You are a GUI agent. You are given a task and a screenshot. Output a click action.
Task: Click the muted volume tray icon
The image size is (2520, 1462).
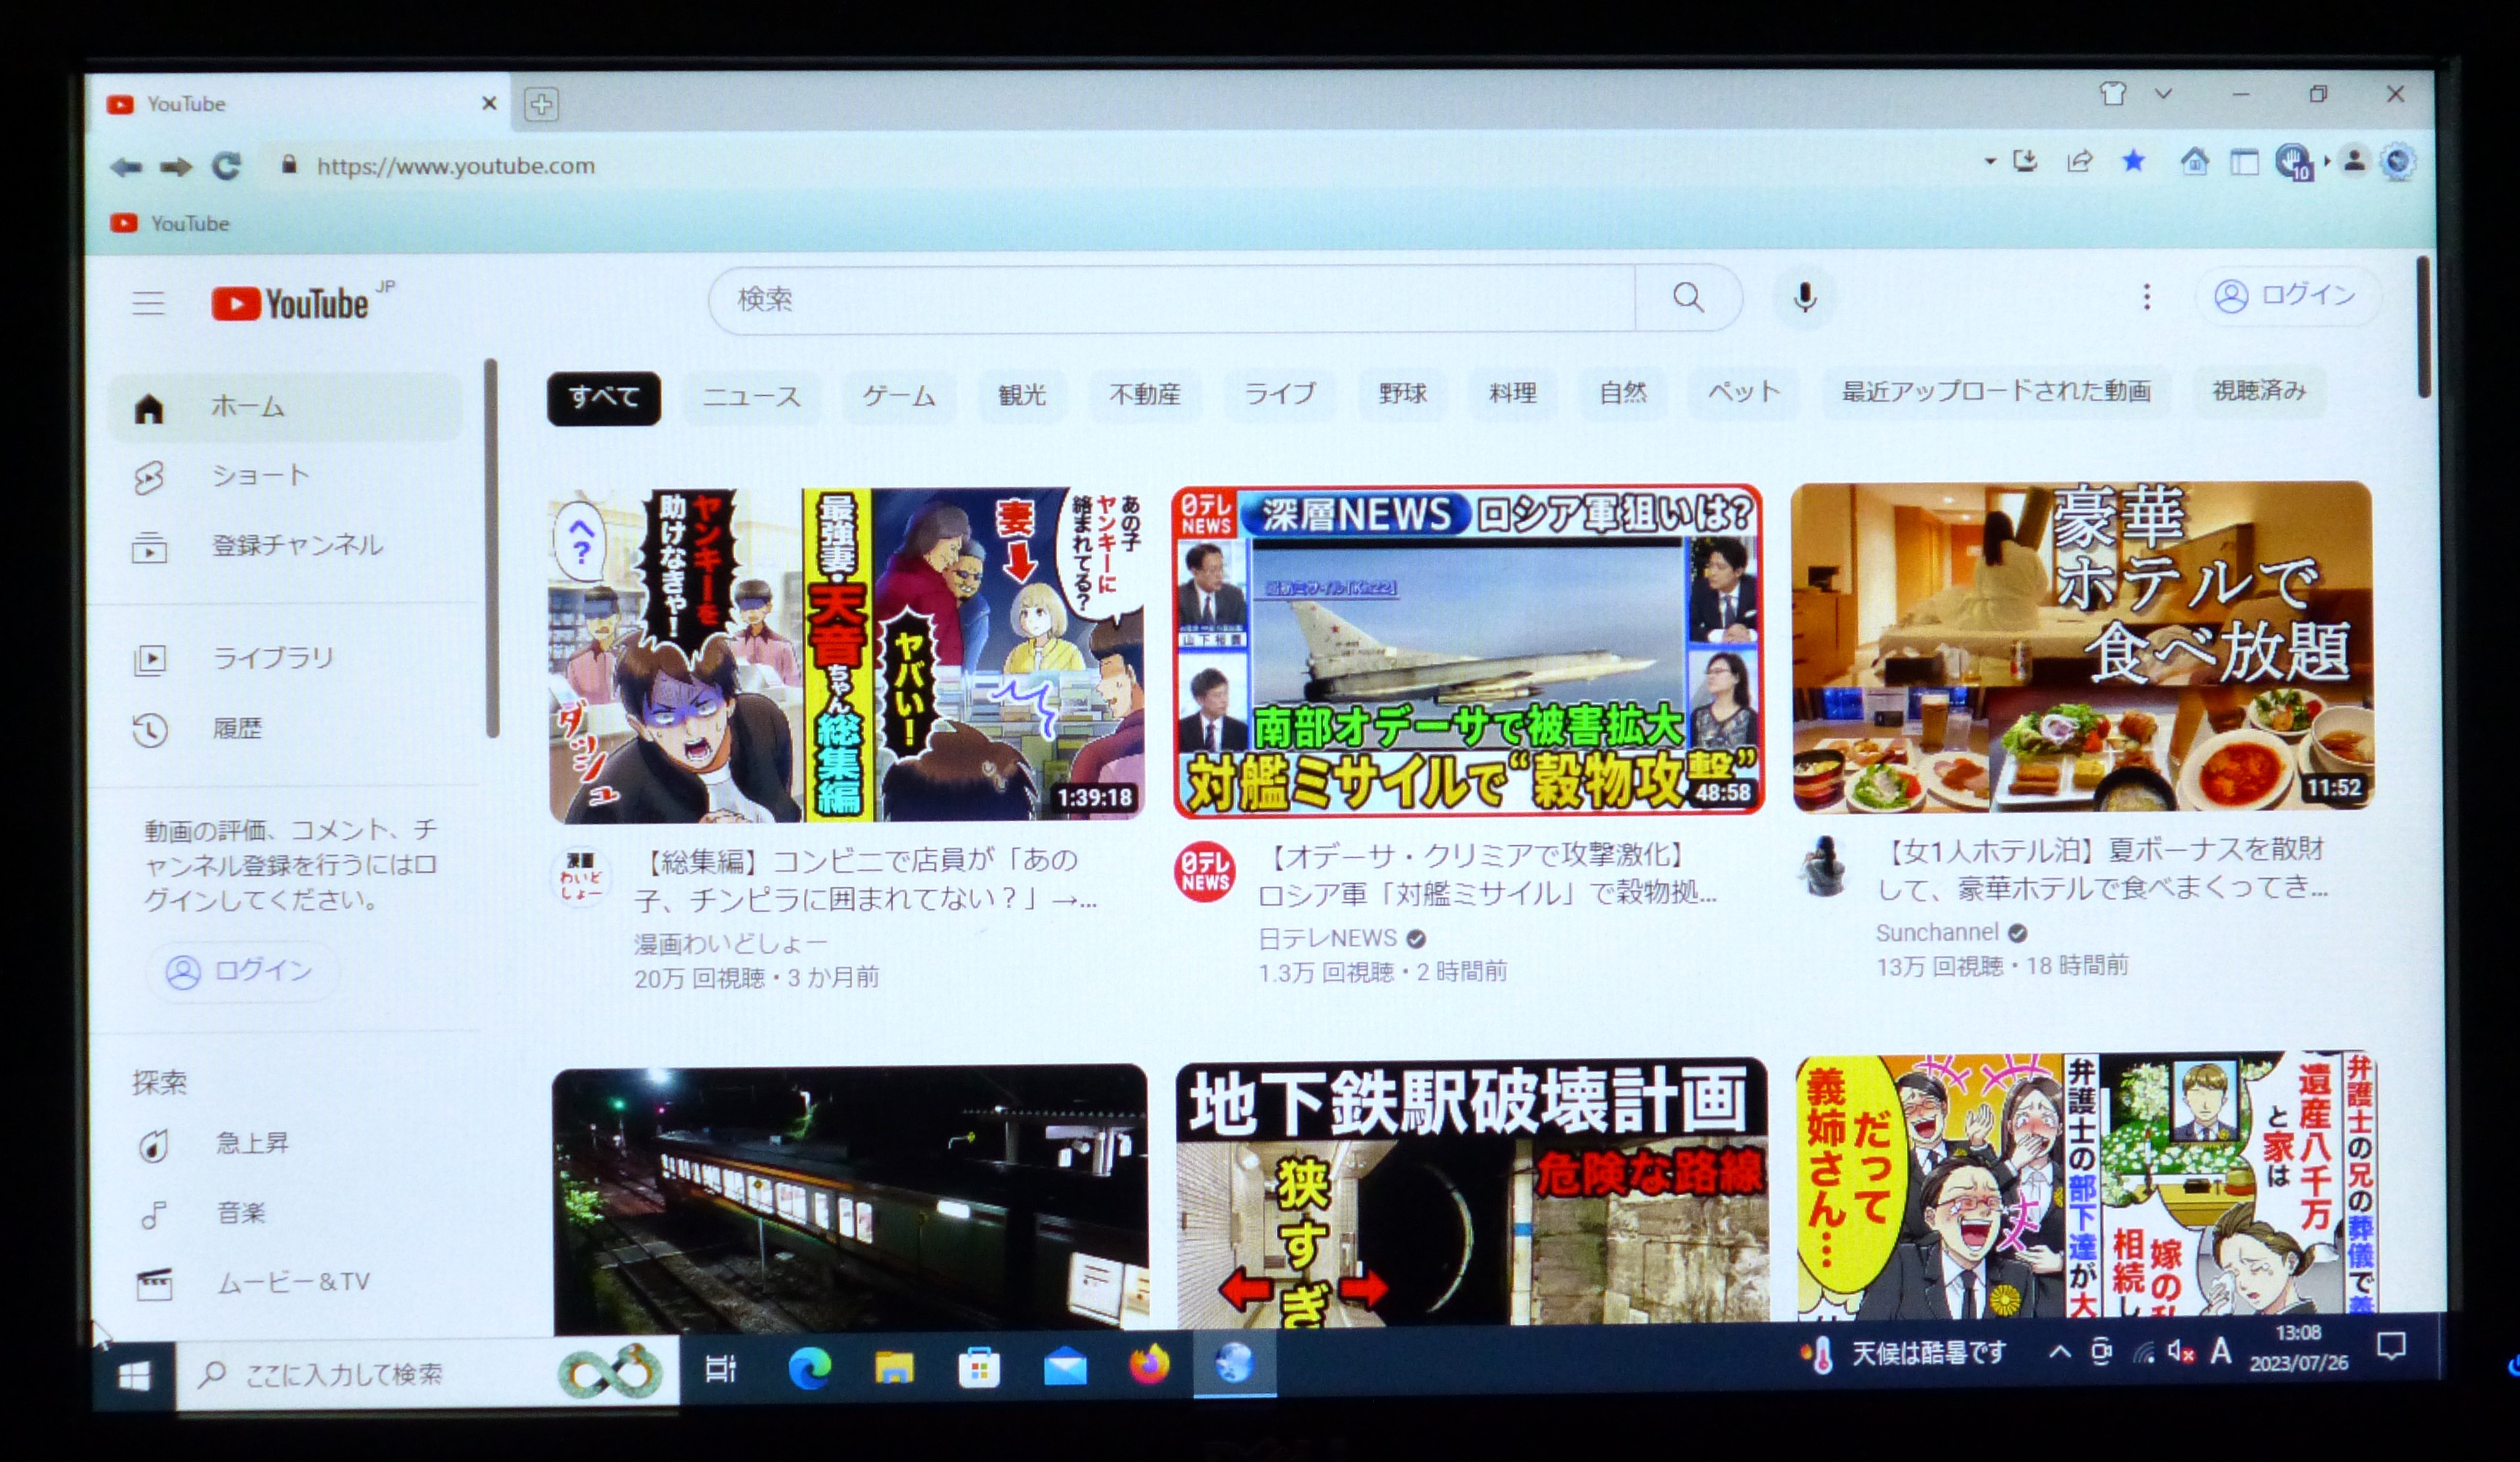coord(2180,1352)
